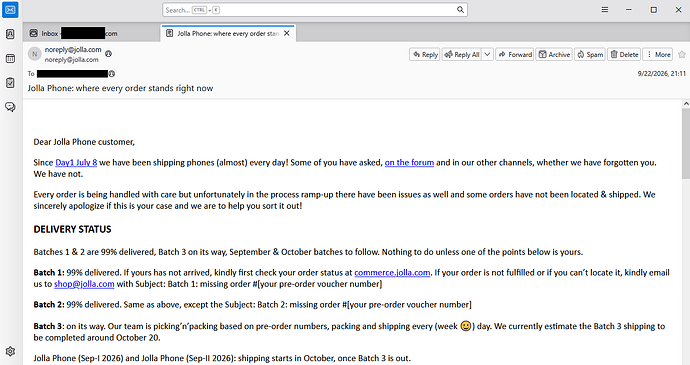Close the Jolla Phone message tab
This screenshot has height=365, width=690.
pyautogui.click(x=286, y=33)
